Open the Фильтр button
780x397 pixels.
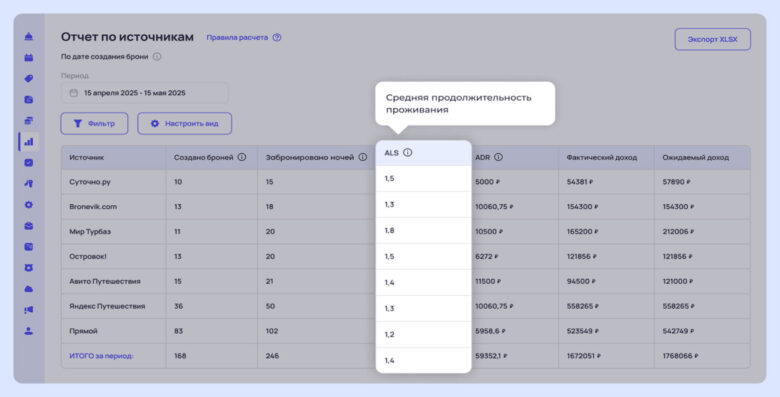(95, 123)
